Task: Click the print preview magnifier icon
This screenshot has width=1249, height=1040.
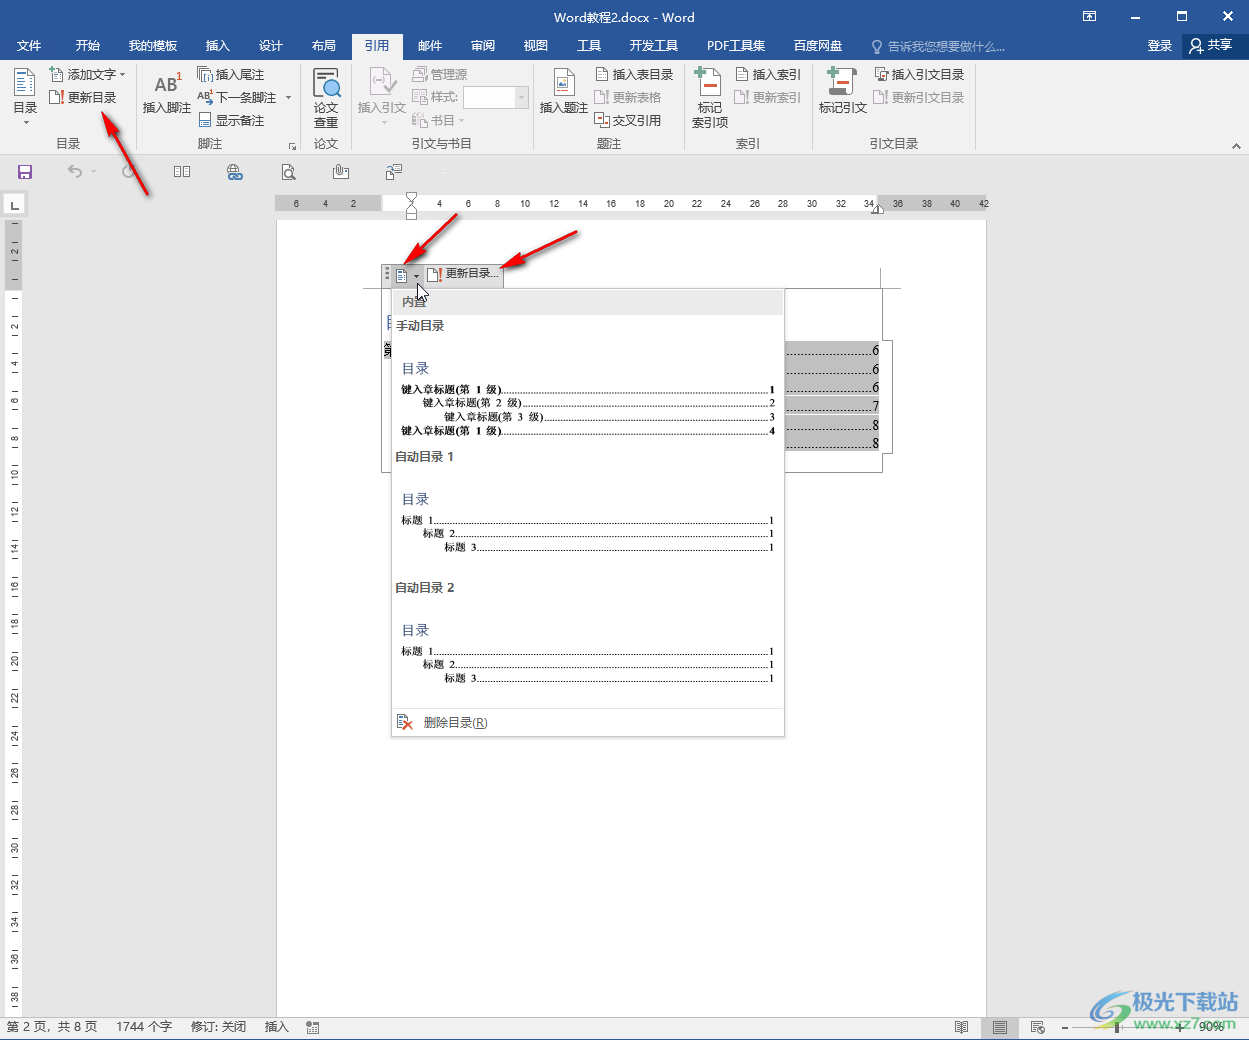Action: (x=288, y=172)
